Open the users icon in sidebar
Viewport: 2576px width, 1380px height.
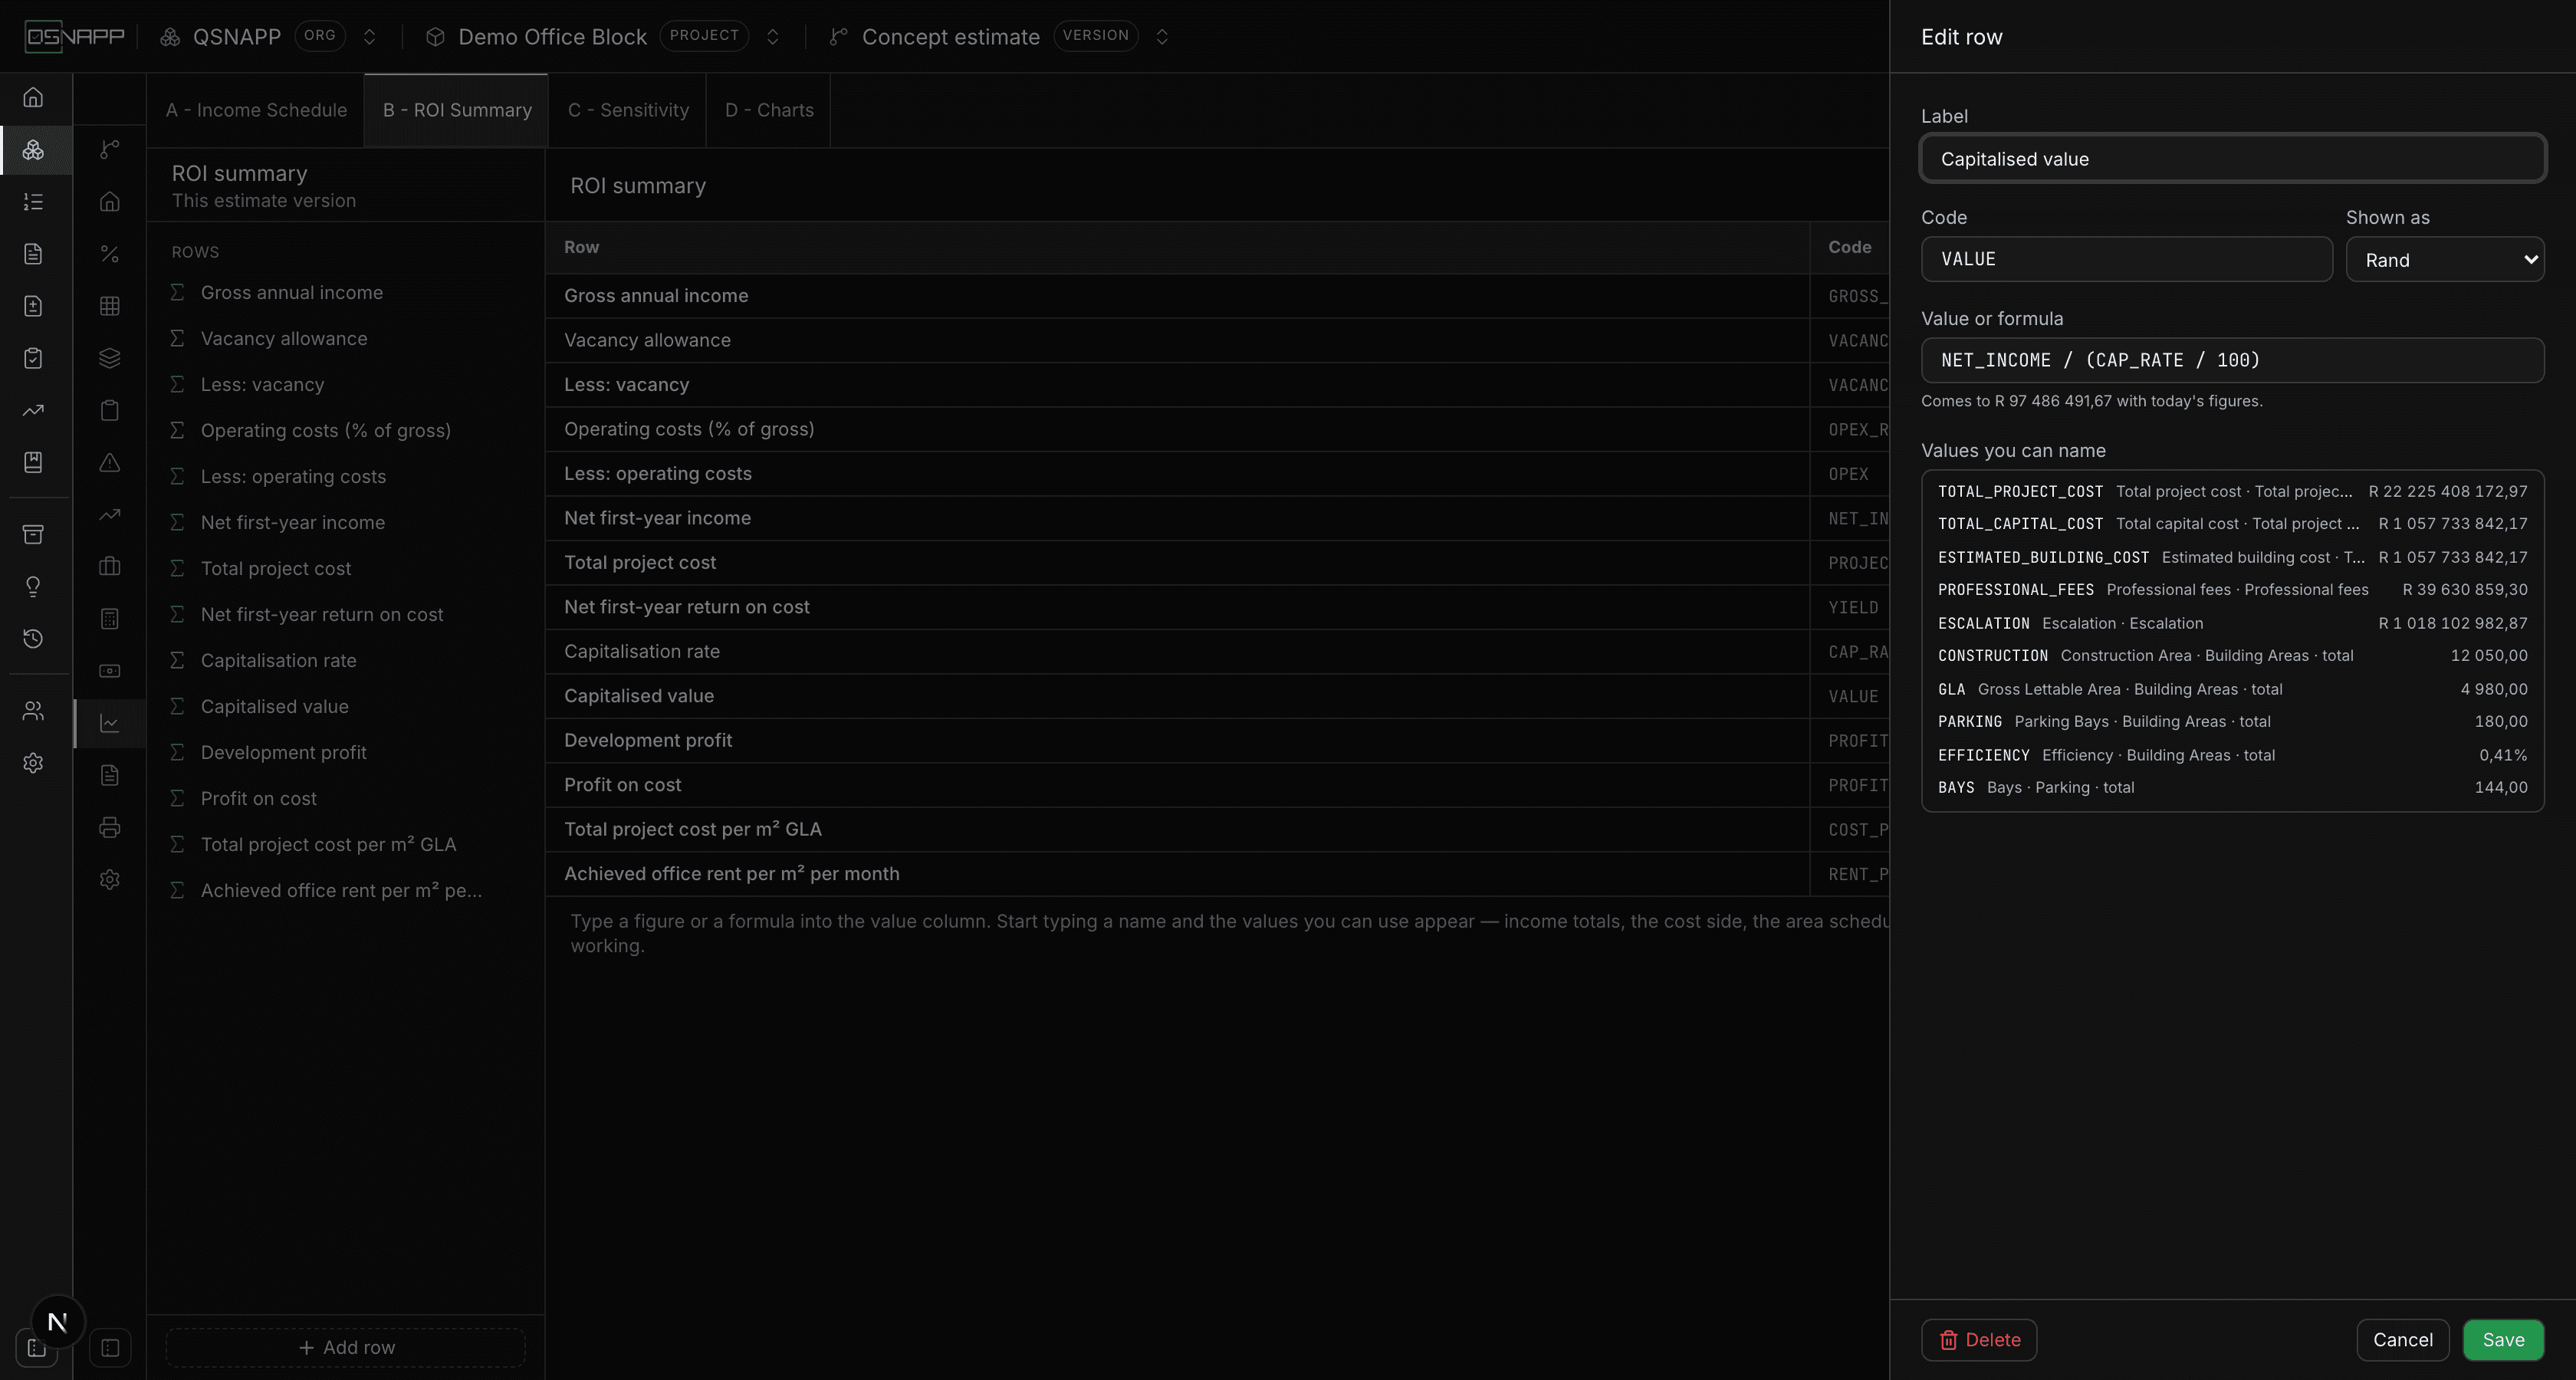pos(33,711)
